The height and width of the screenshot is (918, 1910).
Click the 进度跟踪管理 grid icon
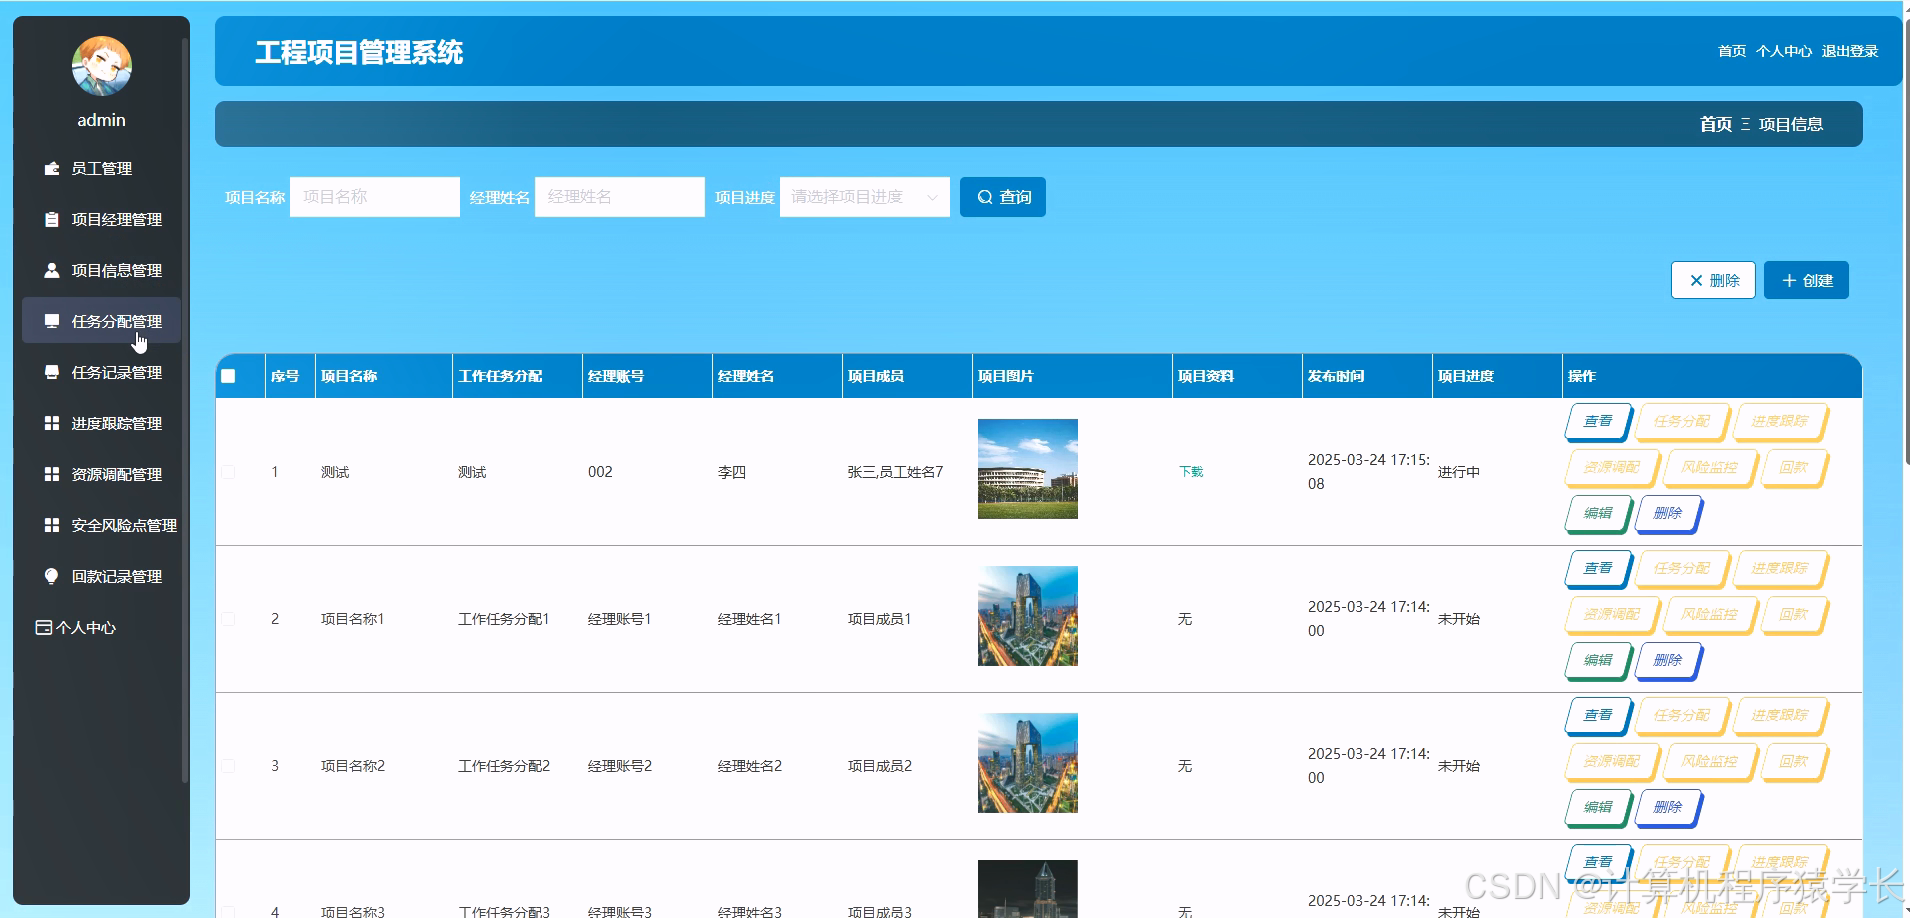pyautogui.click(x=52, y=423)
